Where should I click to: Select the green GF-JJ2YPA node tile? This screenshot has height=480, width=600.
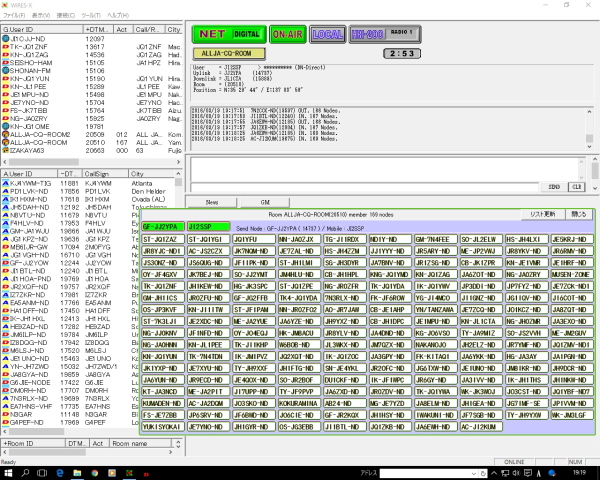pyautogui.click(x=163, y=227)
